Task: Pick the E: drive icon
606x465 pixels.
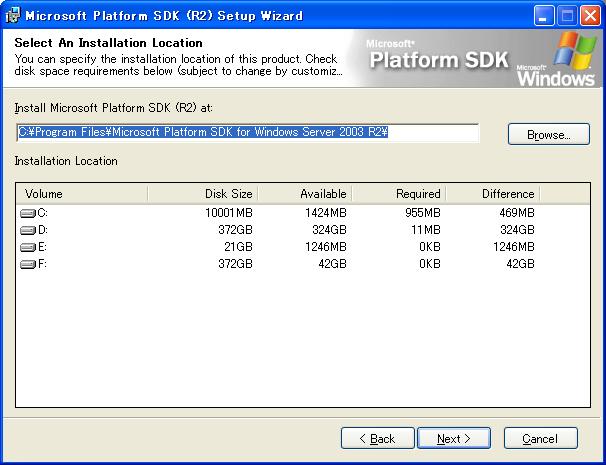Action: (28, 247)
